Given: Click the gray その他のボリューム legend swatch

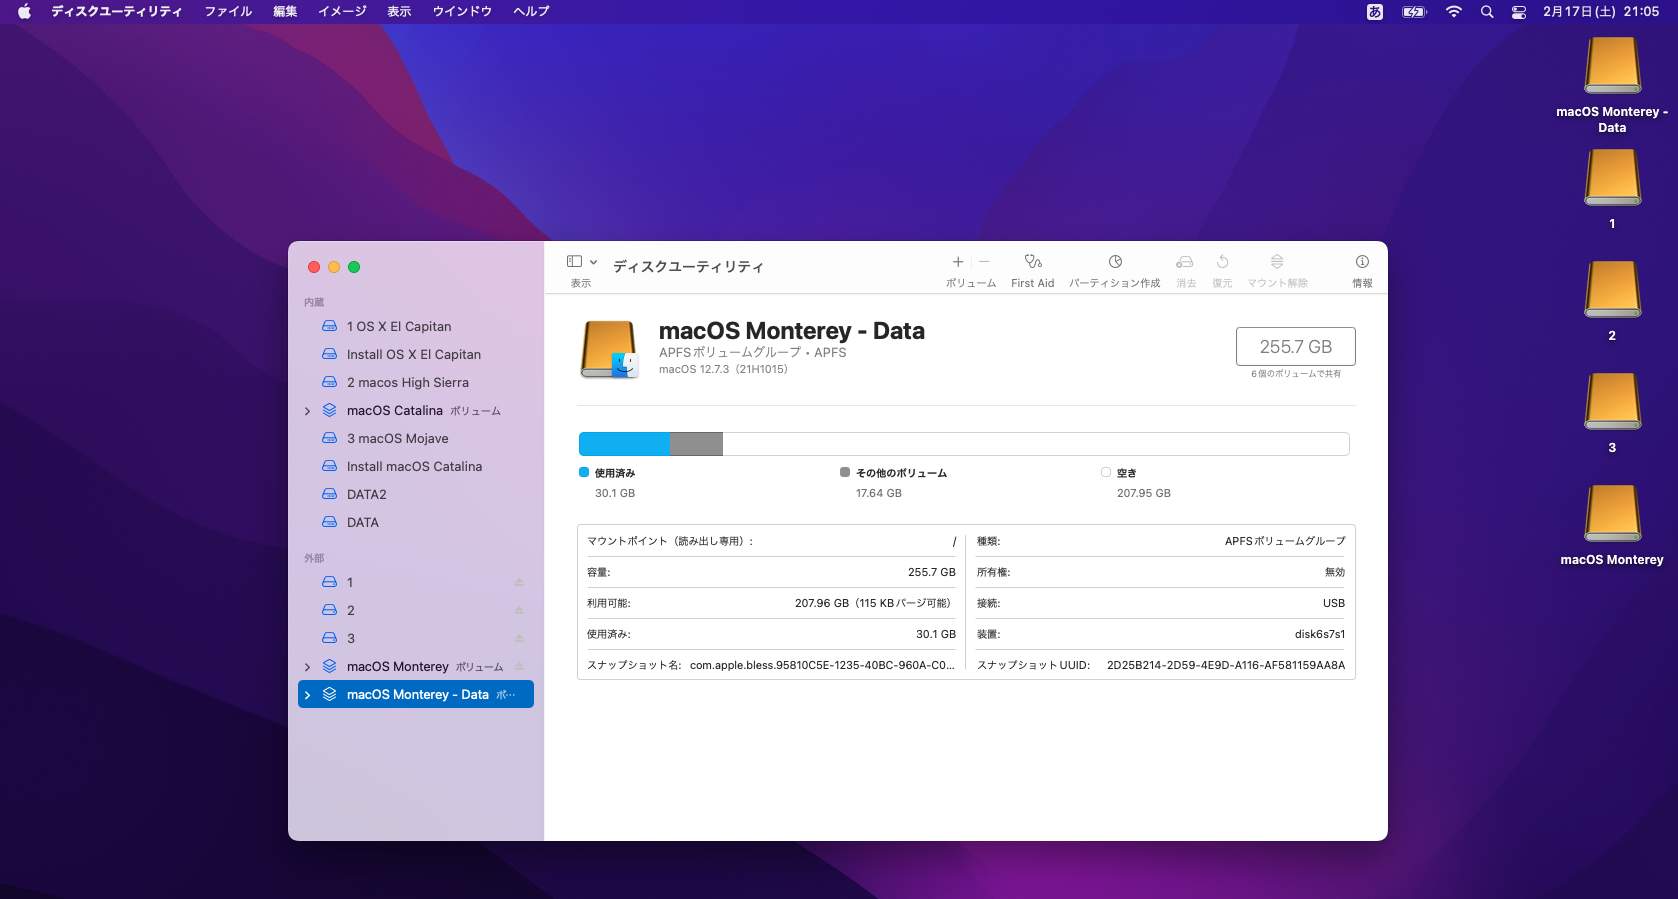Looking at the screenshot, I should 845,472.
